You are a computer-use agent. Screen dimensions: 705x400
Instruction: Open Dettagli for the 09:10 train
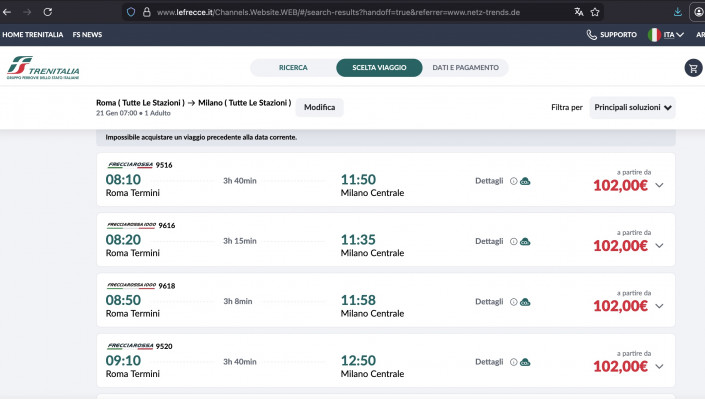pos(489,361)
